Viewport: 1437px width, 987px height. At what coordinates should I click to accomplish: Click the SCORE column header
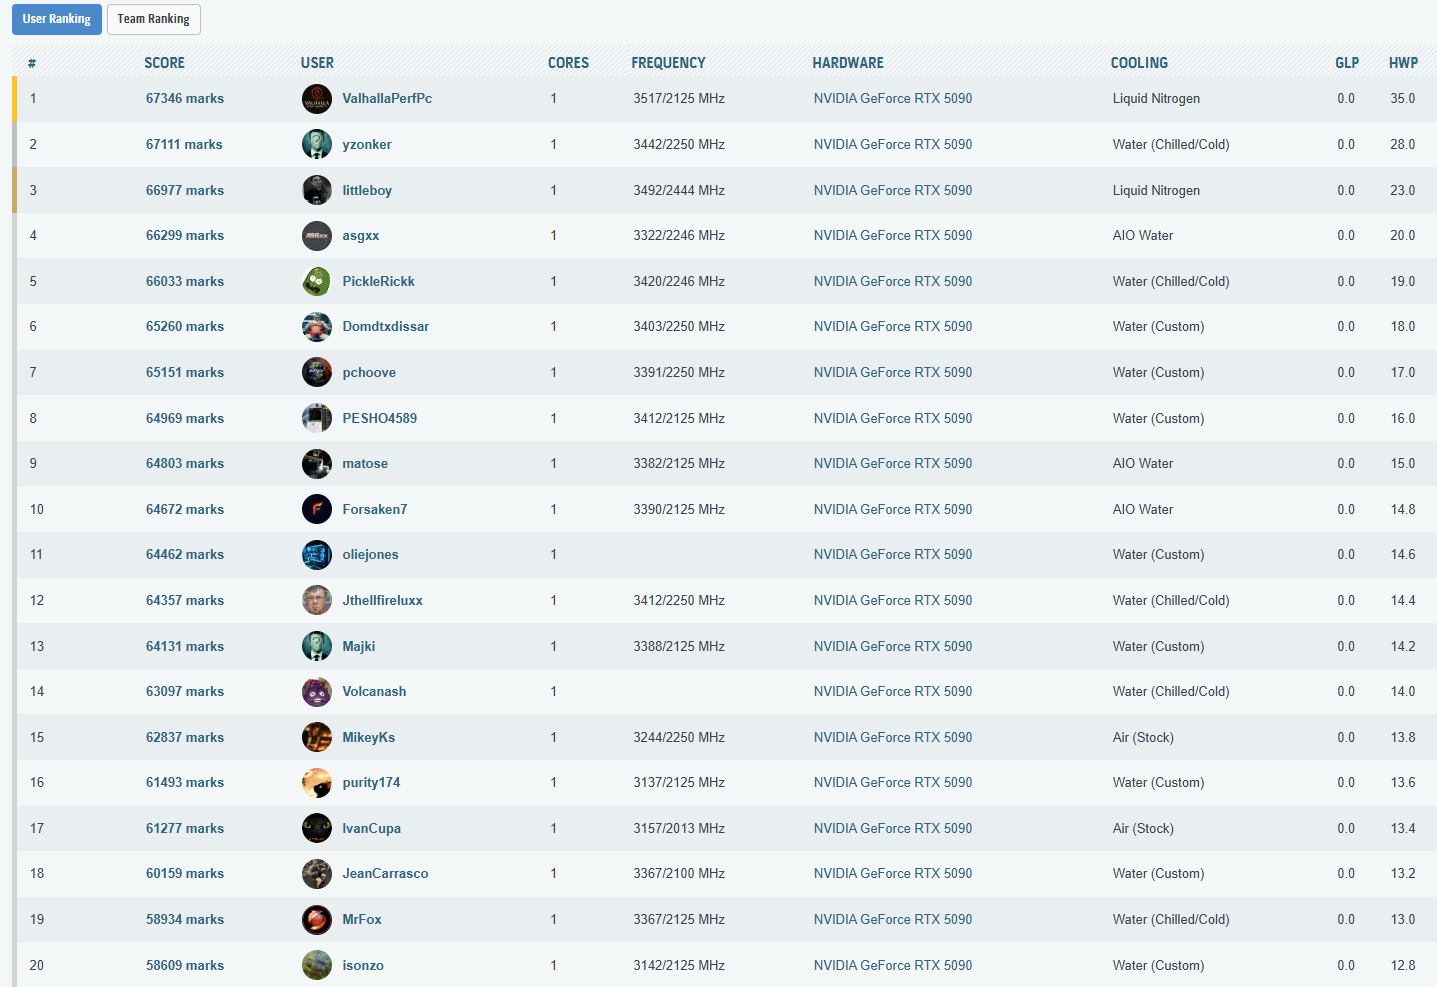[164, 63]
